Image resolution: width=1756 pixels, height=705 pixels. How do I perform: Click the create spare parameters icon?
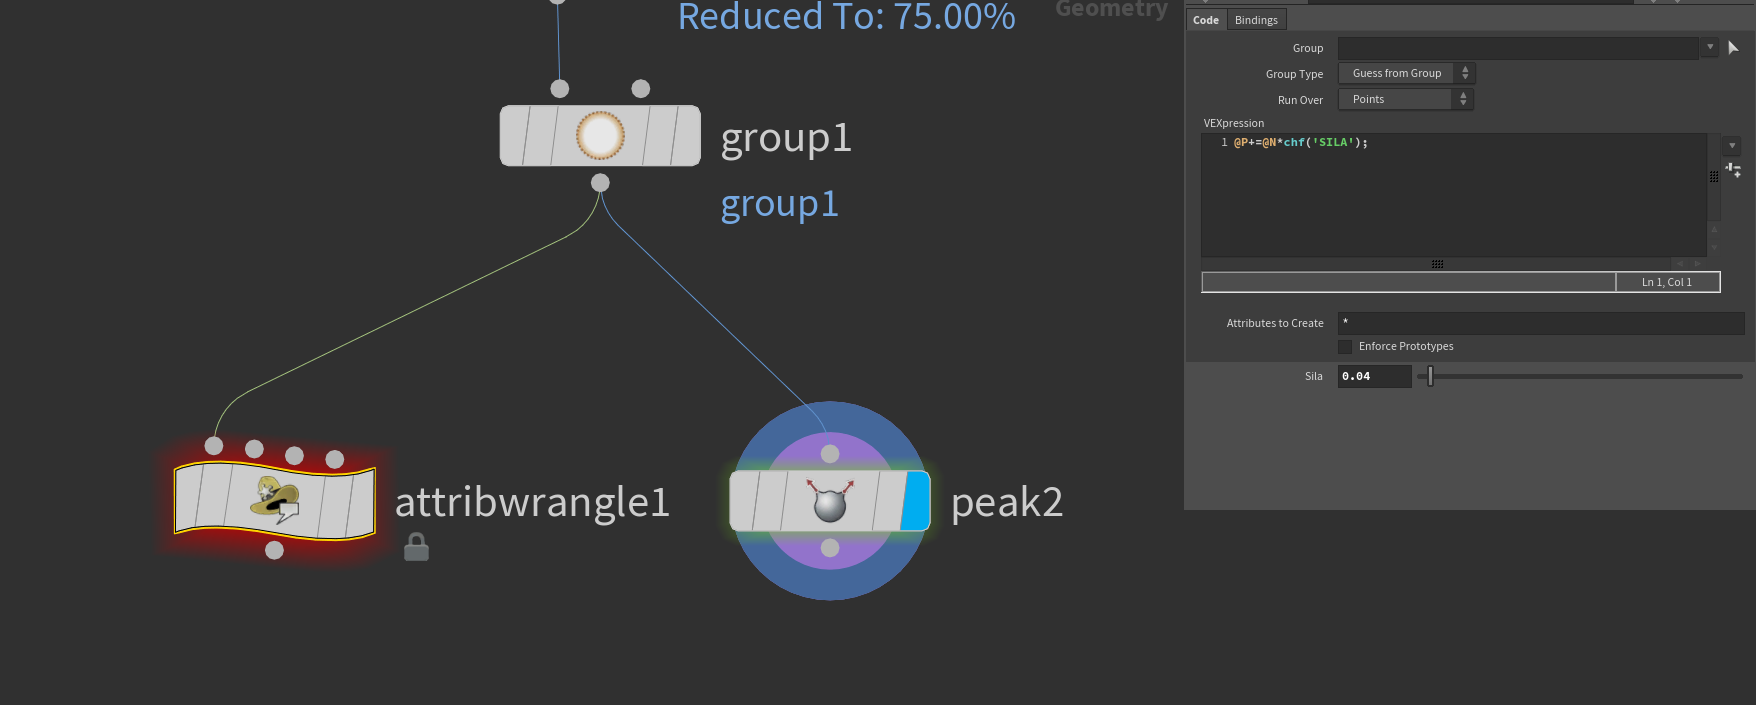point(1733,170)
